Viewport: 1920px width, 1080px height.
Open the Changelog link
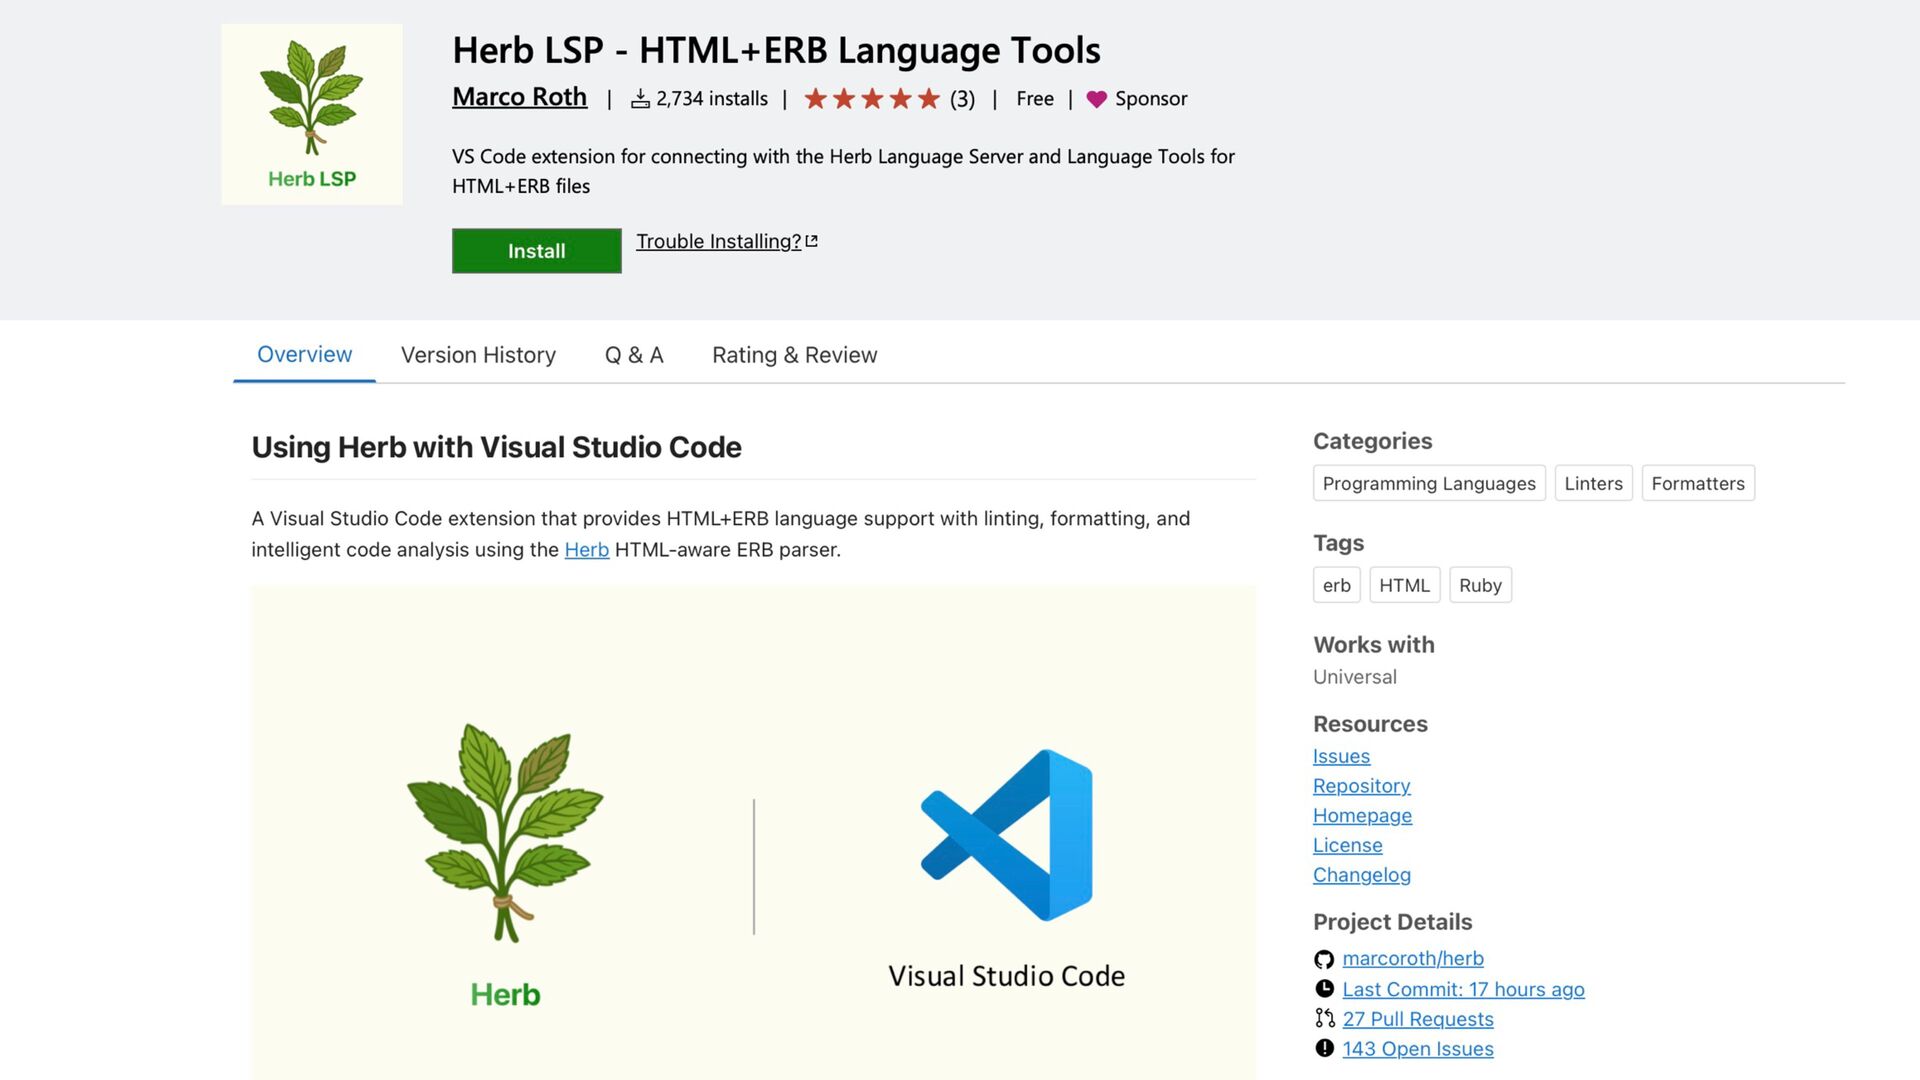1361,875
